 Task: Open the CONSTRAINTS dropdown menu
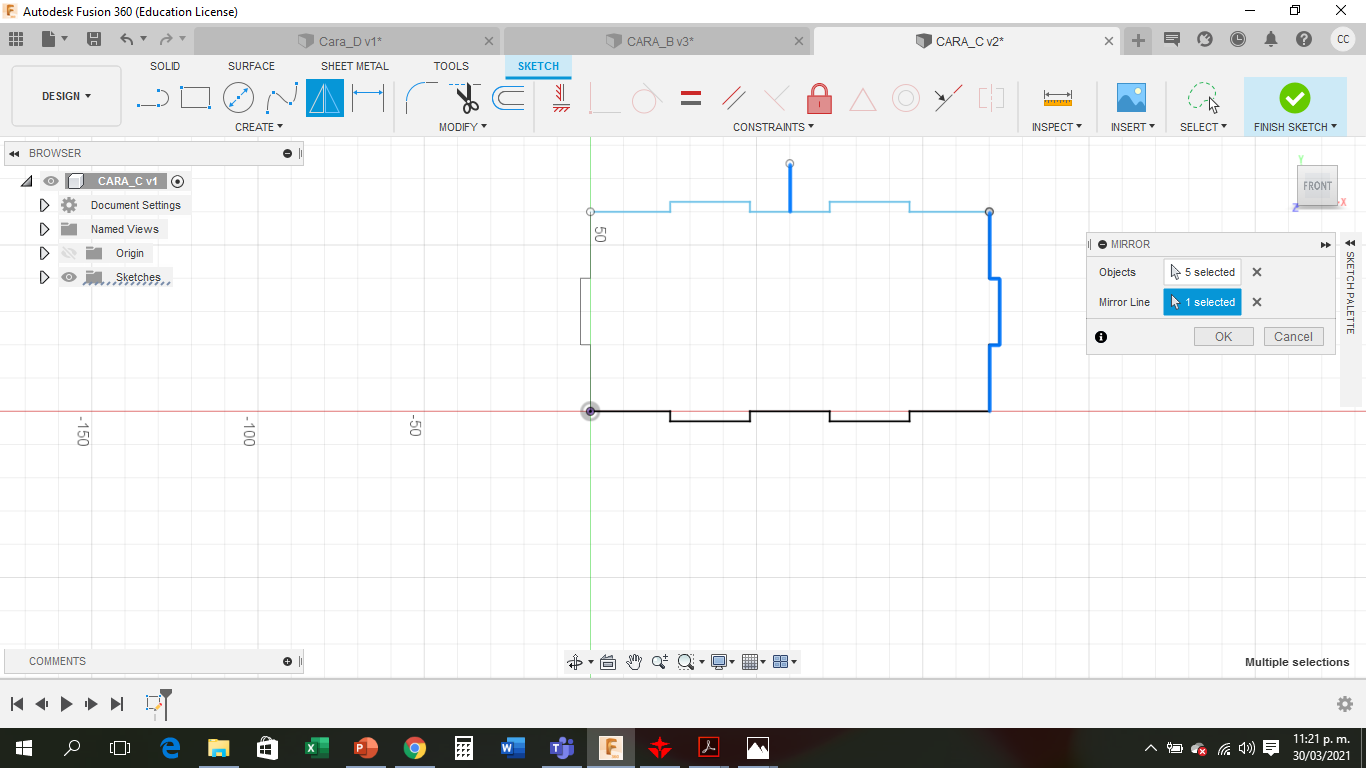tap(773, 127)
